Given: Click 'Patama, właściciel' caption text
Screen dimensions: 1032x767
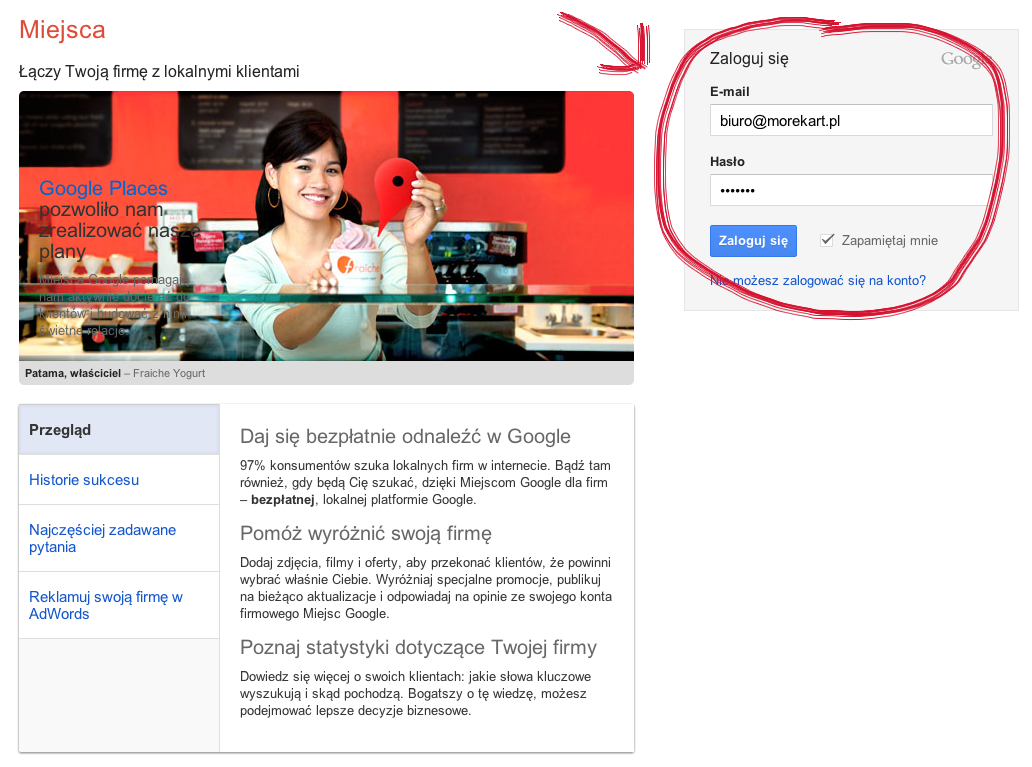Looking at the screenshot, I should (x=73, y=373).
